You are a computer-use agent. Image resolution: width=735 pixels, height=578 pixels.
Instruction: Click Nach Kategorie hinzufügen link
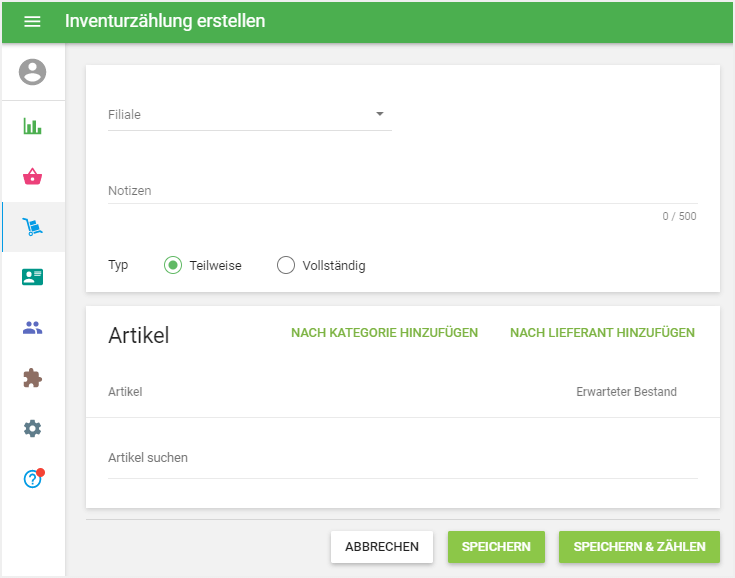tap(384, 333)
